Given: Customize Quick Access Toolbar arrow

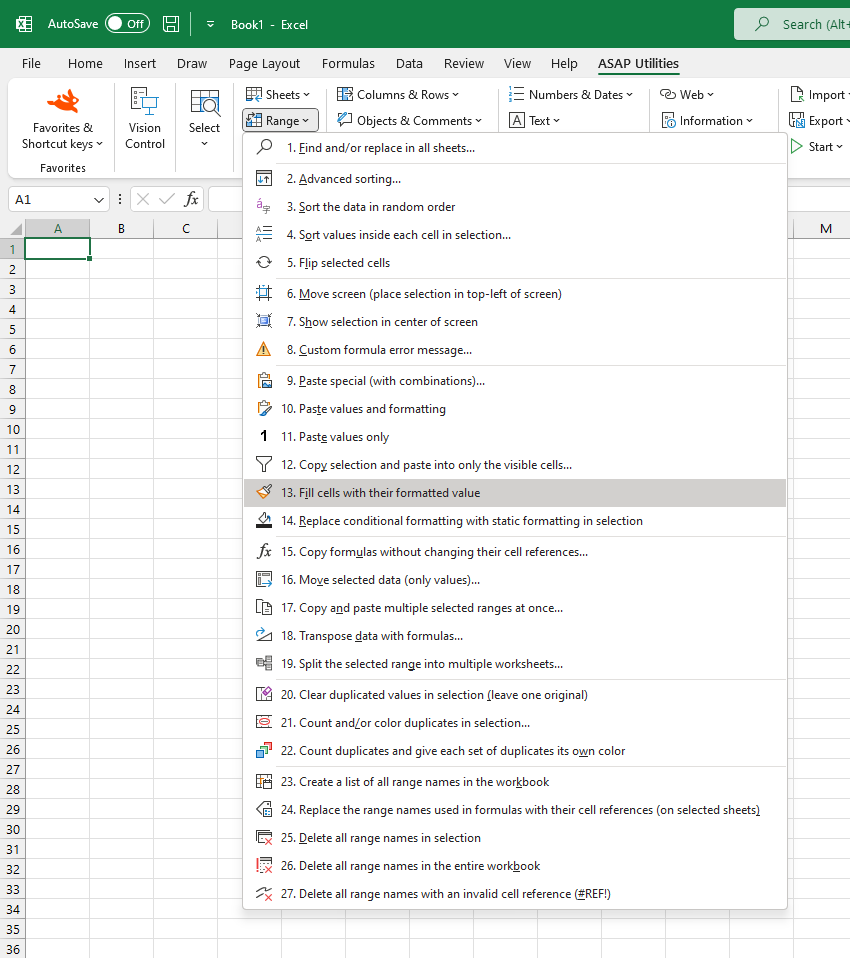Looking at the screenshot, I should point(210,24).
